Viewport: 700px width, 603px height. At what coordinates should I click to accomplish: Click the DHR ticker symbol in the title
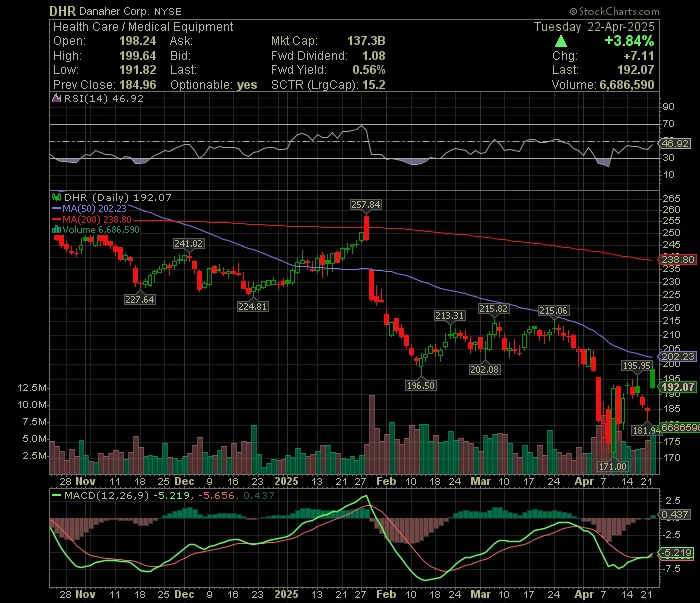[x=62, y=11]
